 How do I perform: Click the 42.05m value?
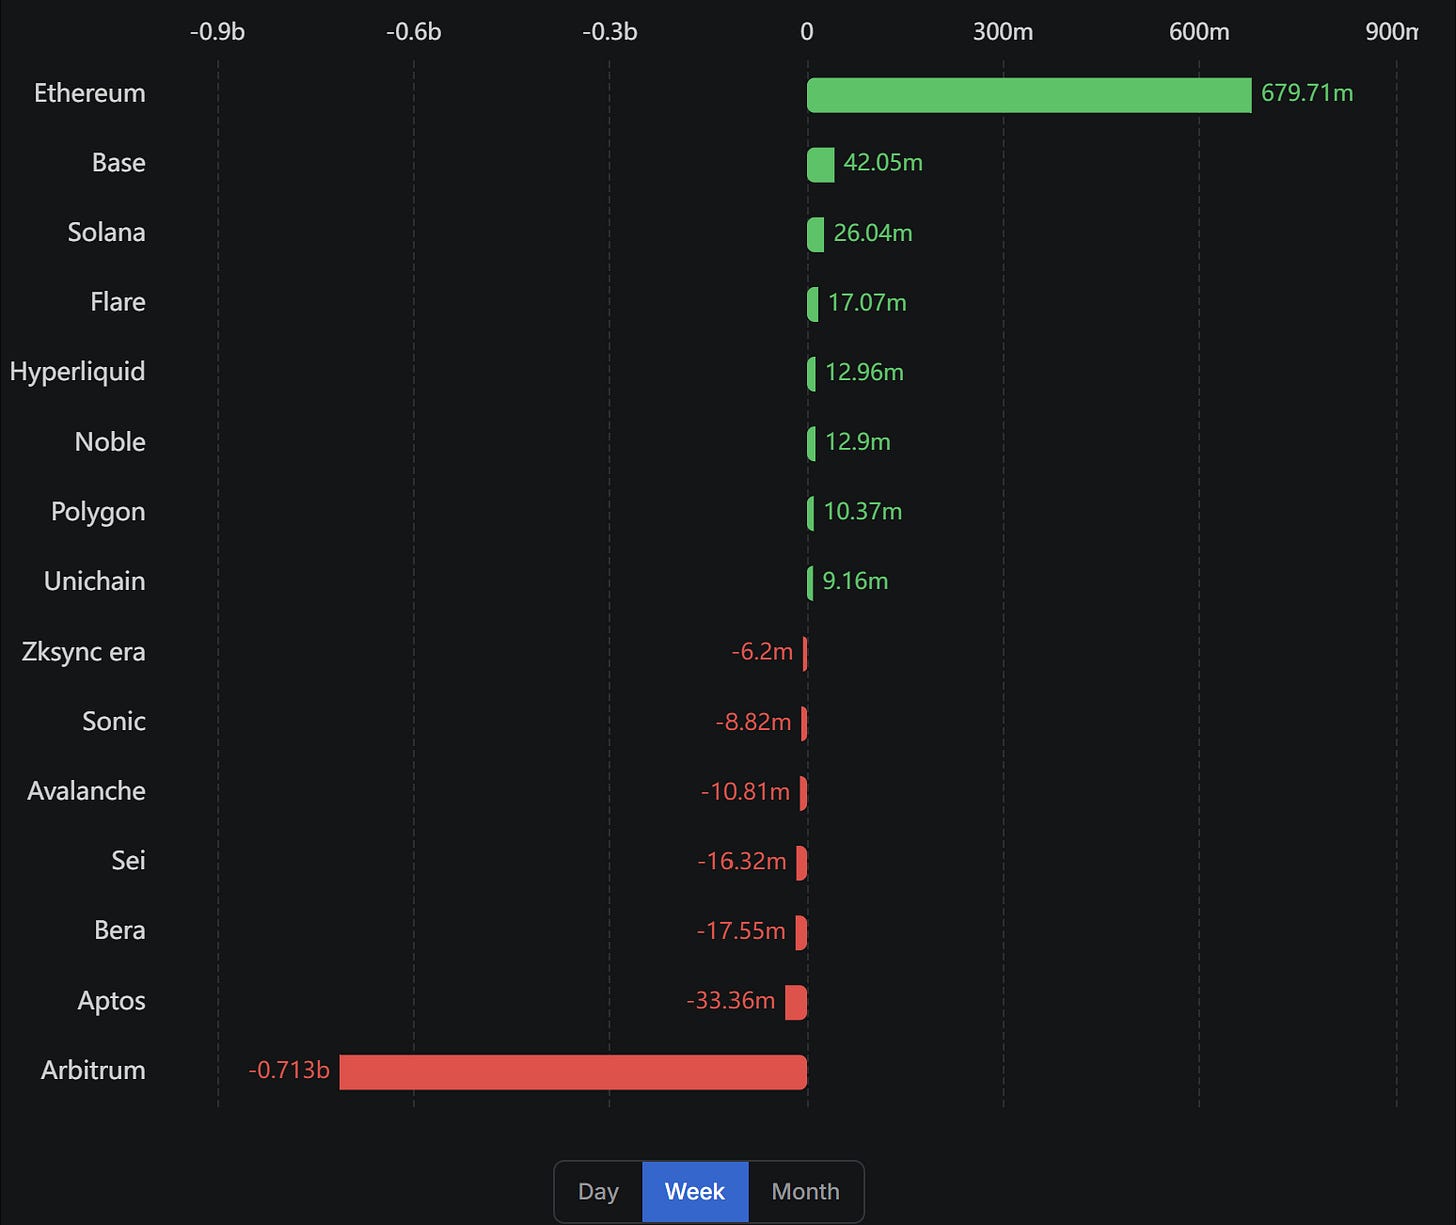[883, 163]
